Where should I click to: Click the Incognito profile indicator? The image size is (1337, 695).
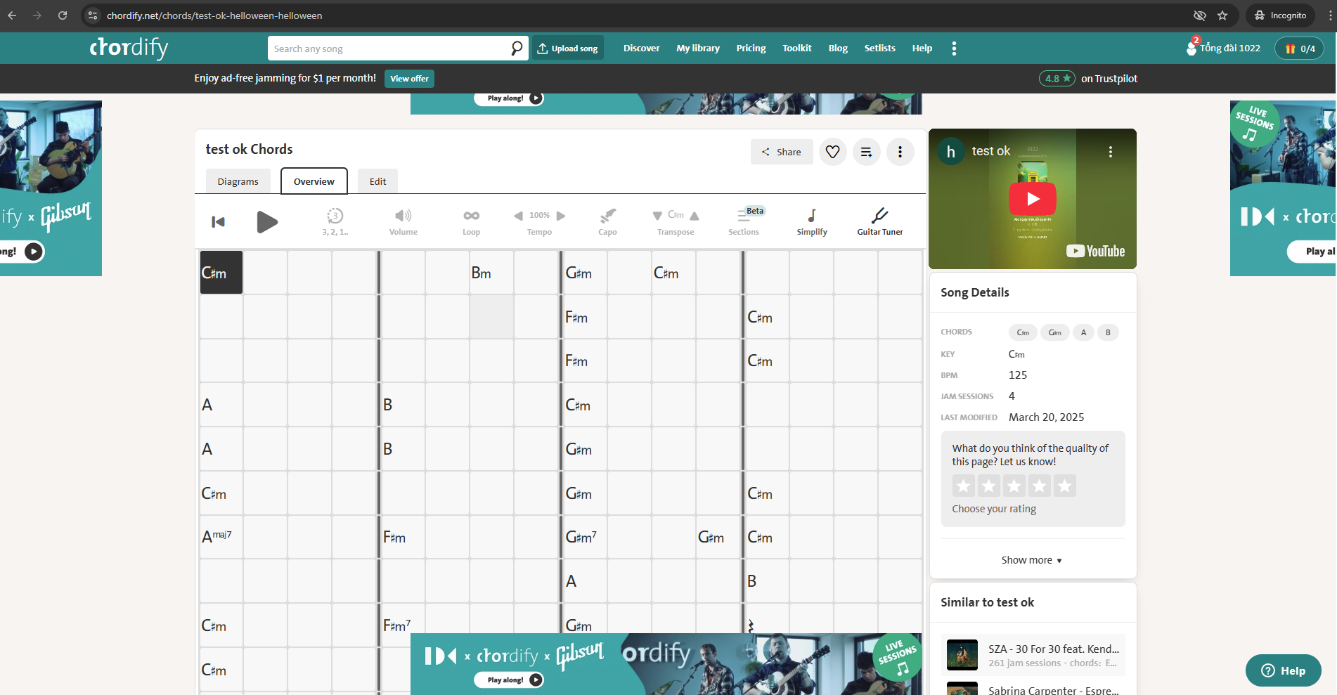(1279, 16)
